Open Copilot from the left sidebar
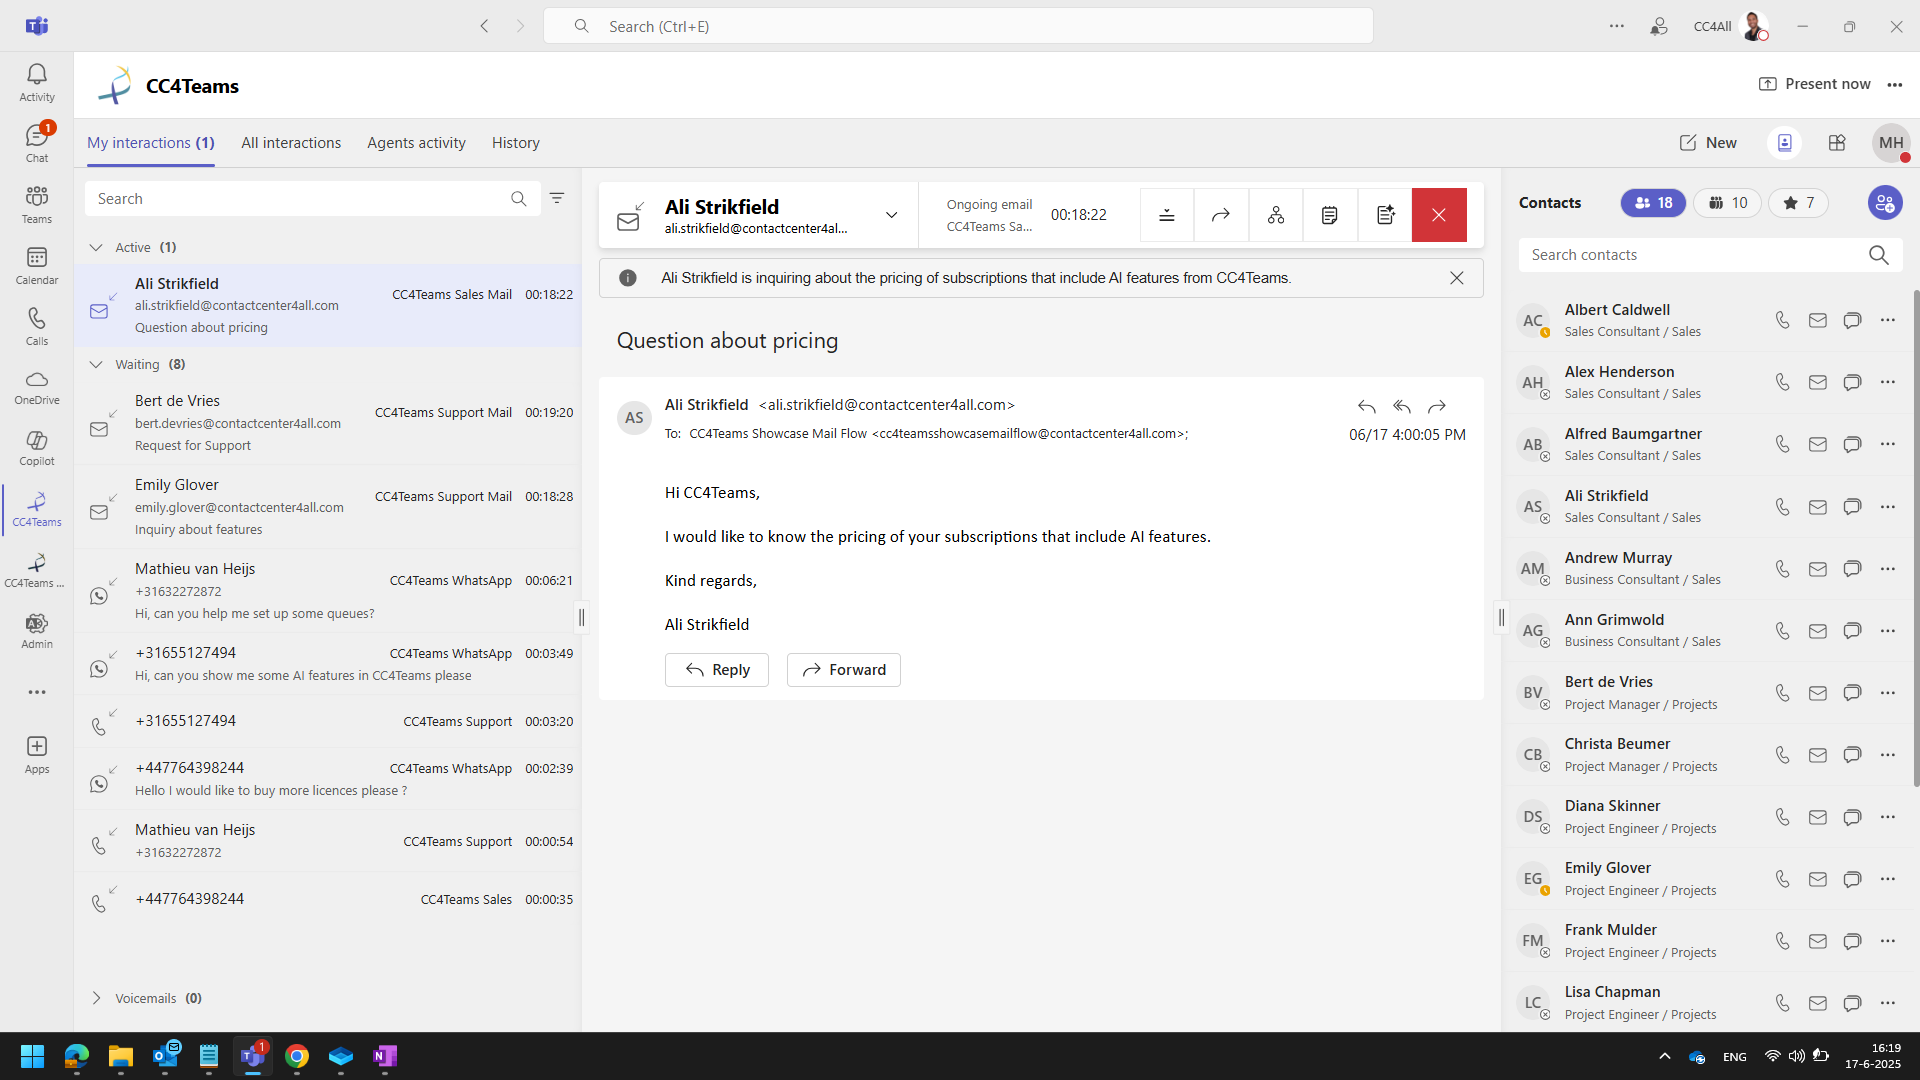Screen dimensions: 1920x1080 click(36, 447)
